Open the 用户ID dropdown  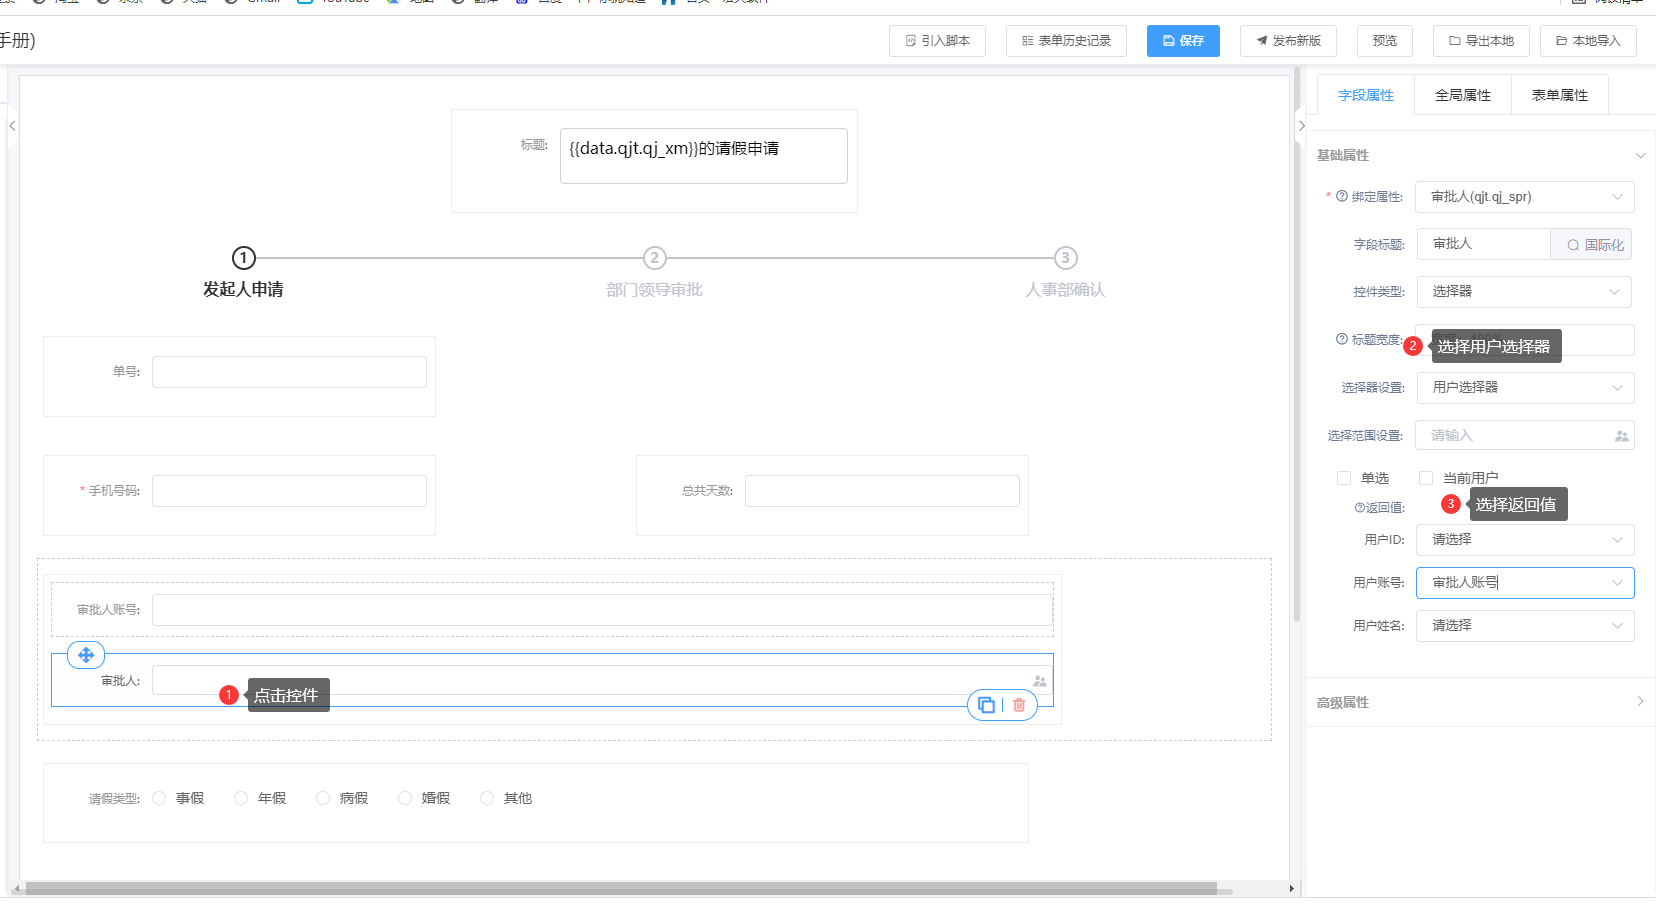tap(1524, 540)
